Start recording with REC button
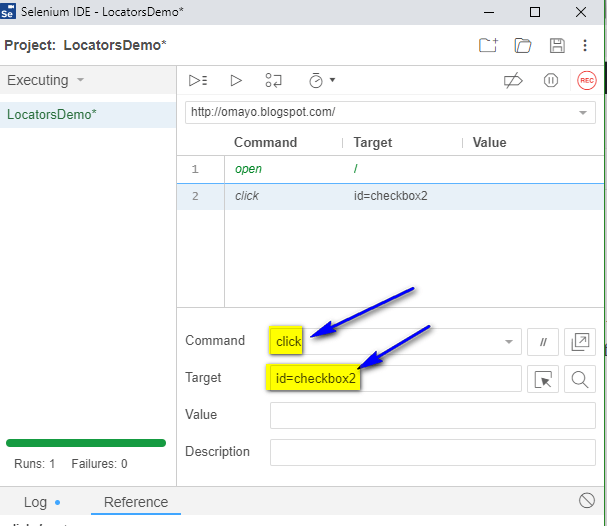 pyautogui.click(x=586, y=81)
